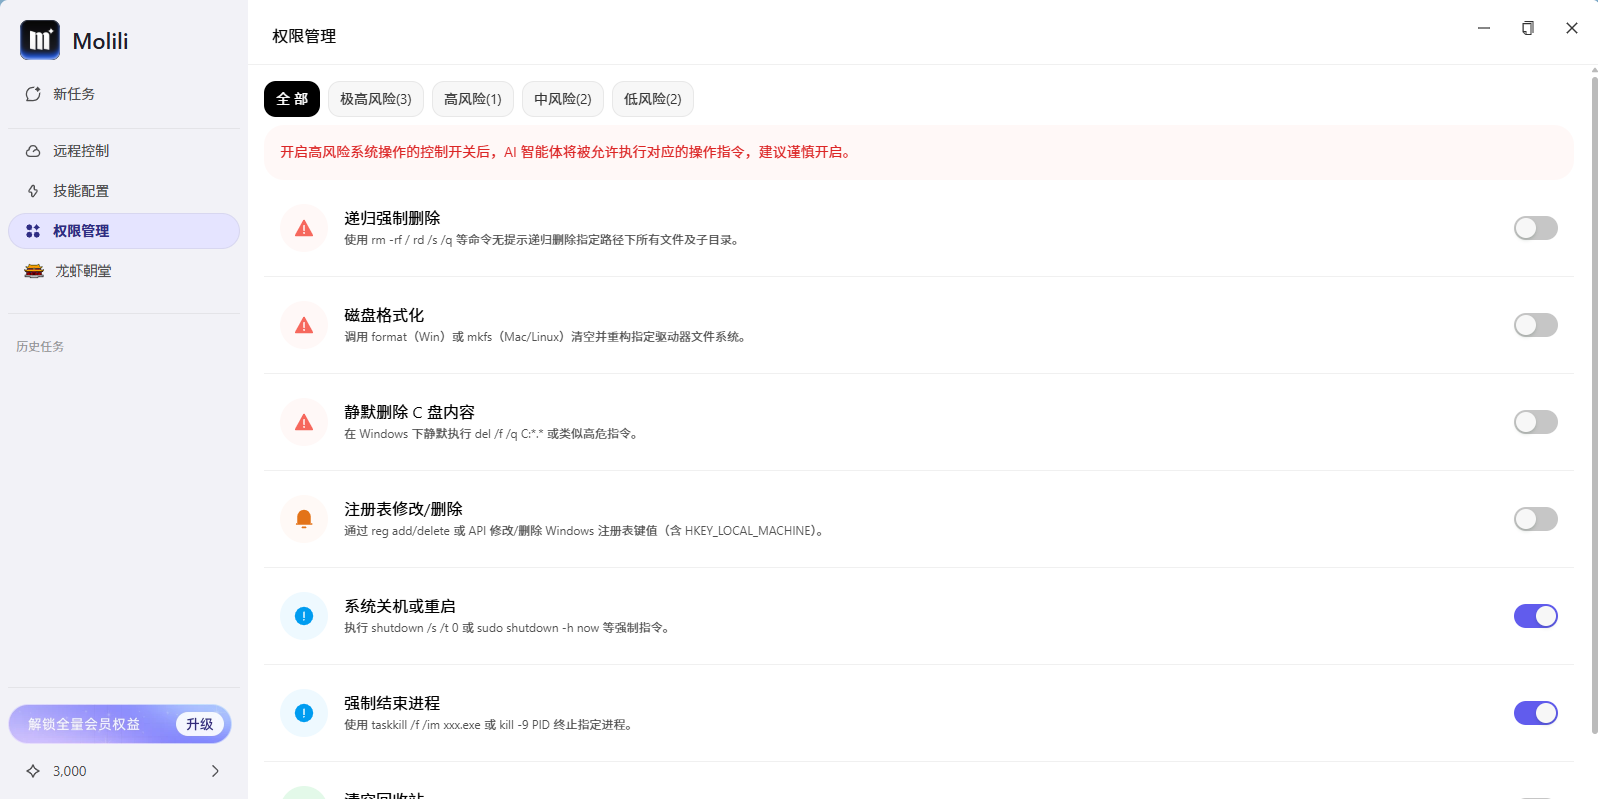Select the 中风险(2) filter tab

tap(562, 99)
